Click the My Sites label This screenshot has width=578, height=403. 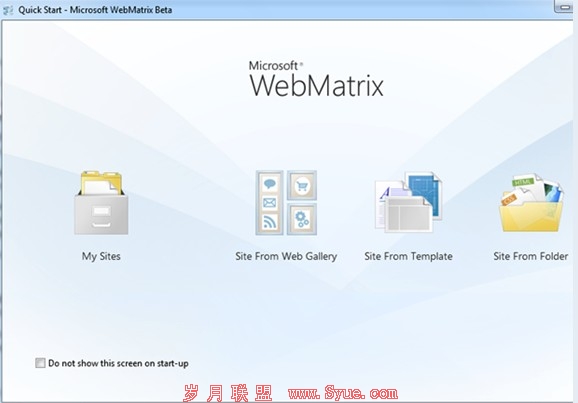(x=101, y=256)
